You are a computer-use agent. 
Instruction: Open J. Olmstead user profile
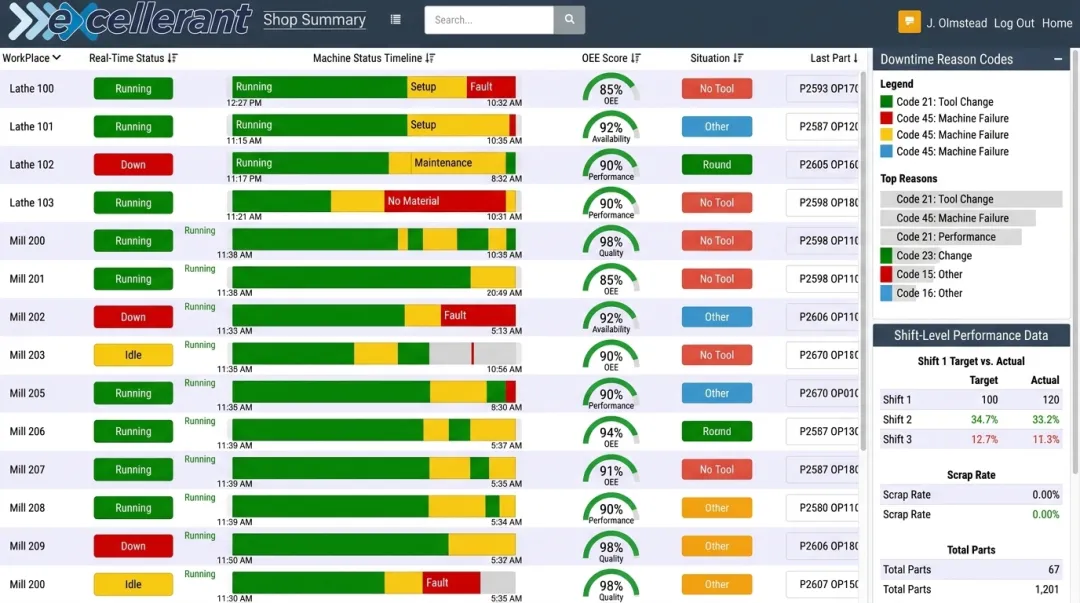click(x=956, y=23)
